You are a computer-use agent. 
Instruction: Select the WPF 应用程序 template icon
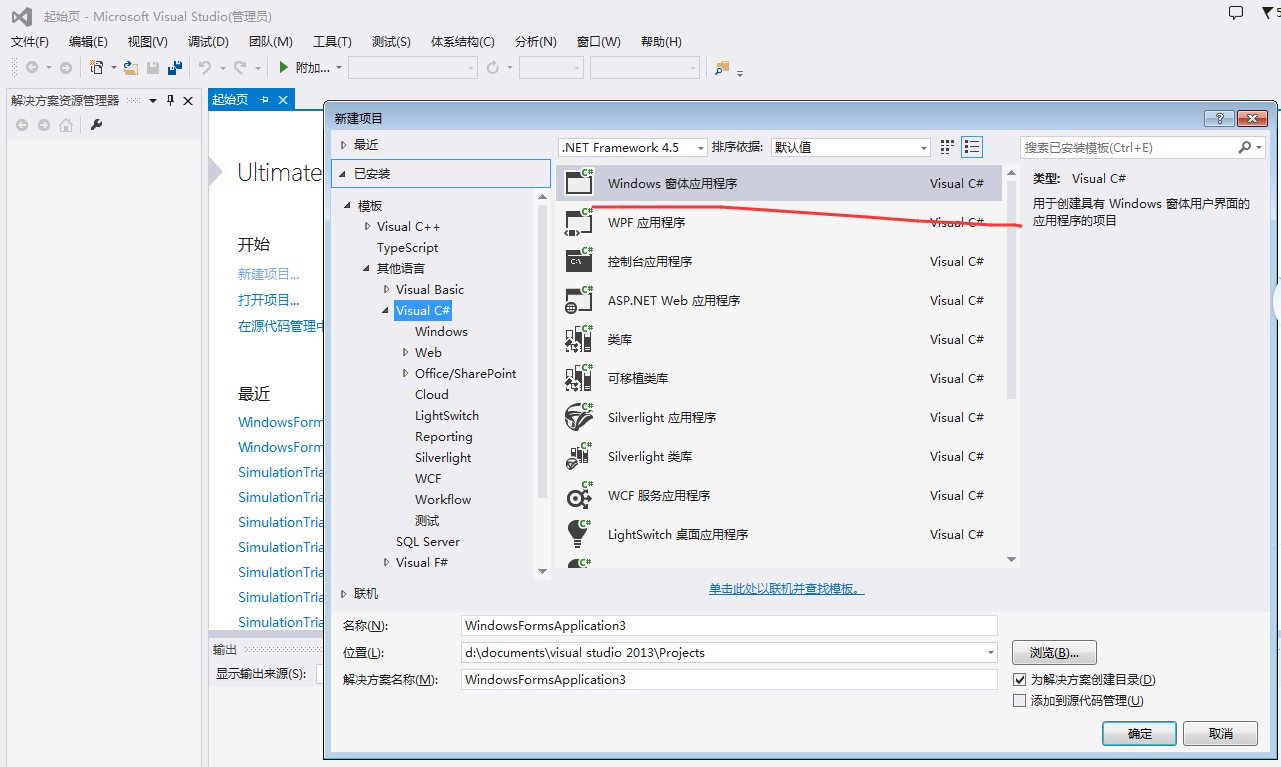(x=578, y=221)
